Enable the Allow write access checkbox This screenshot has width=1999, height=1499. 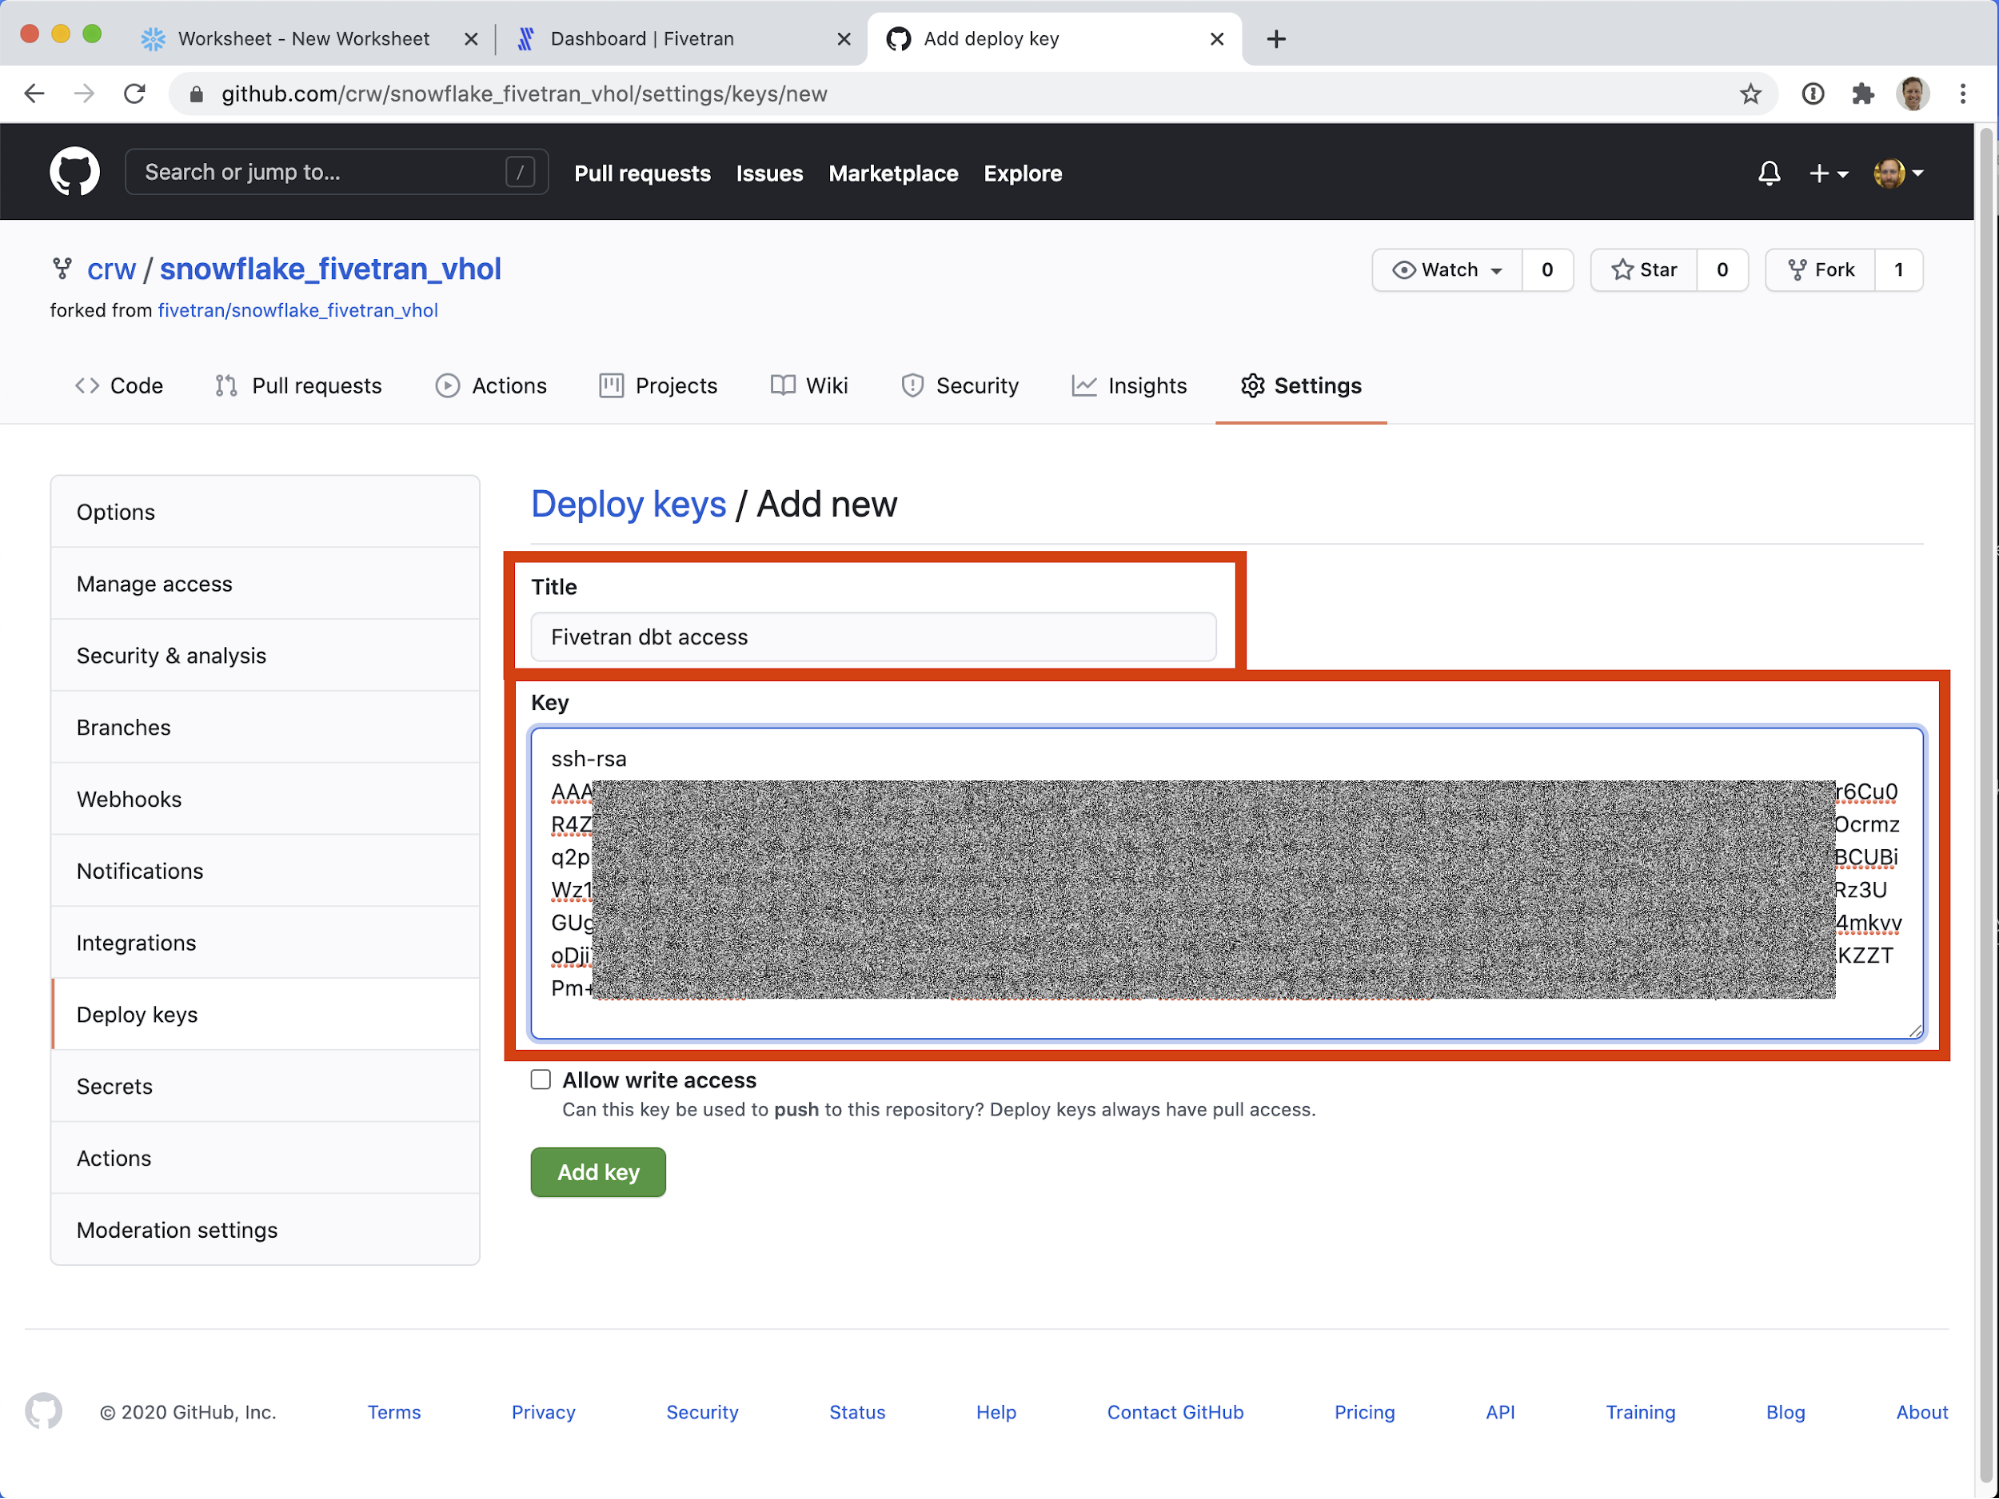pos(541,1080)
